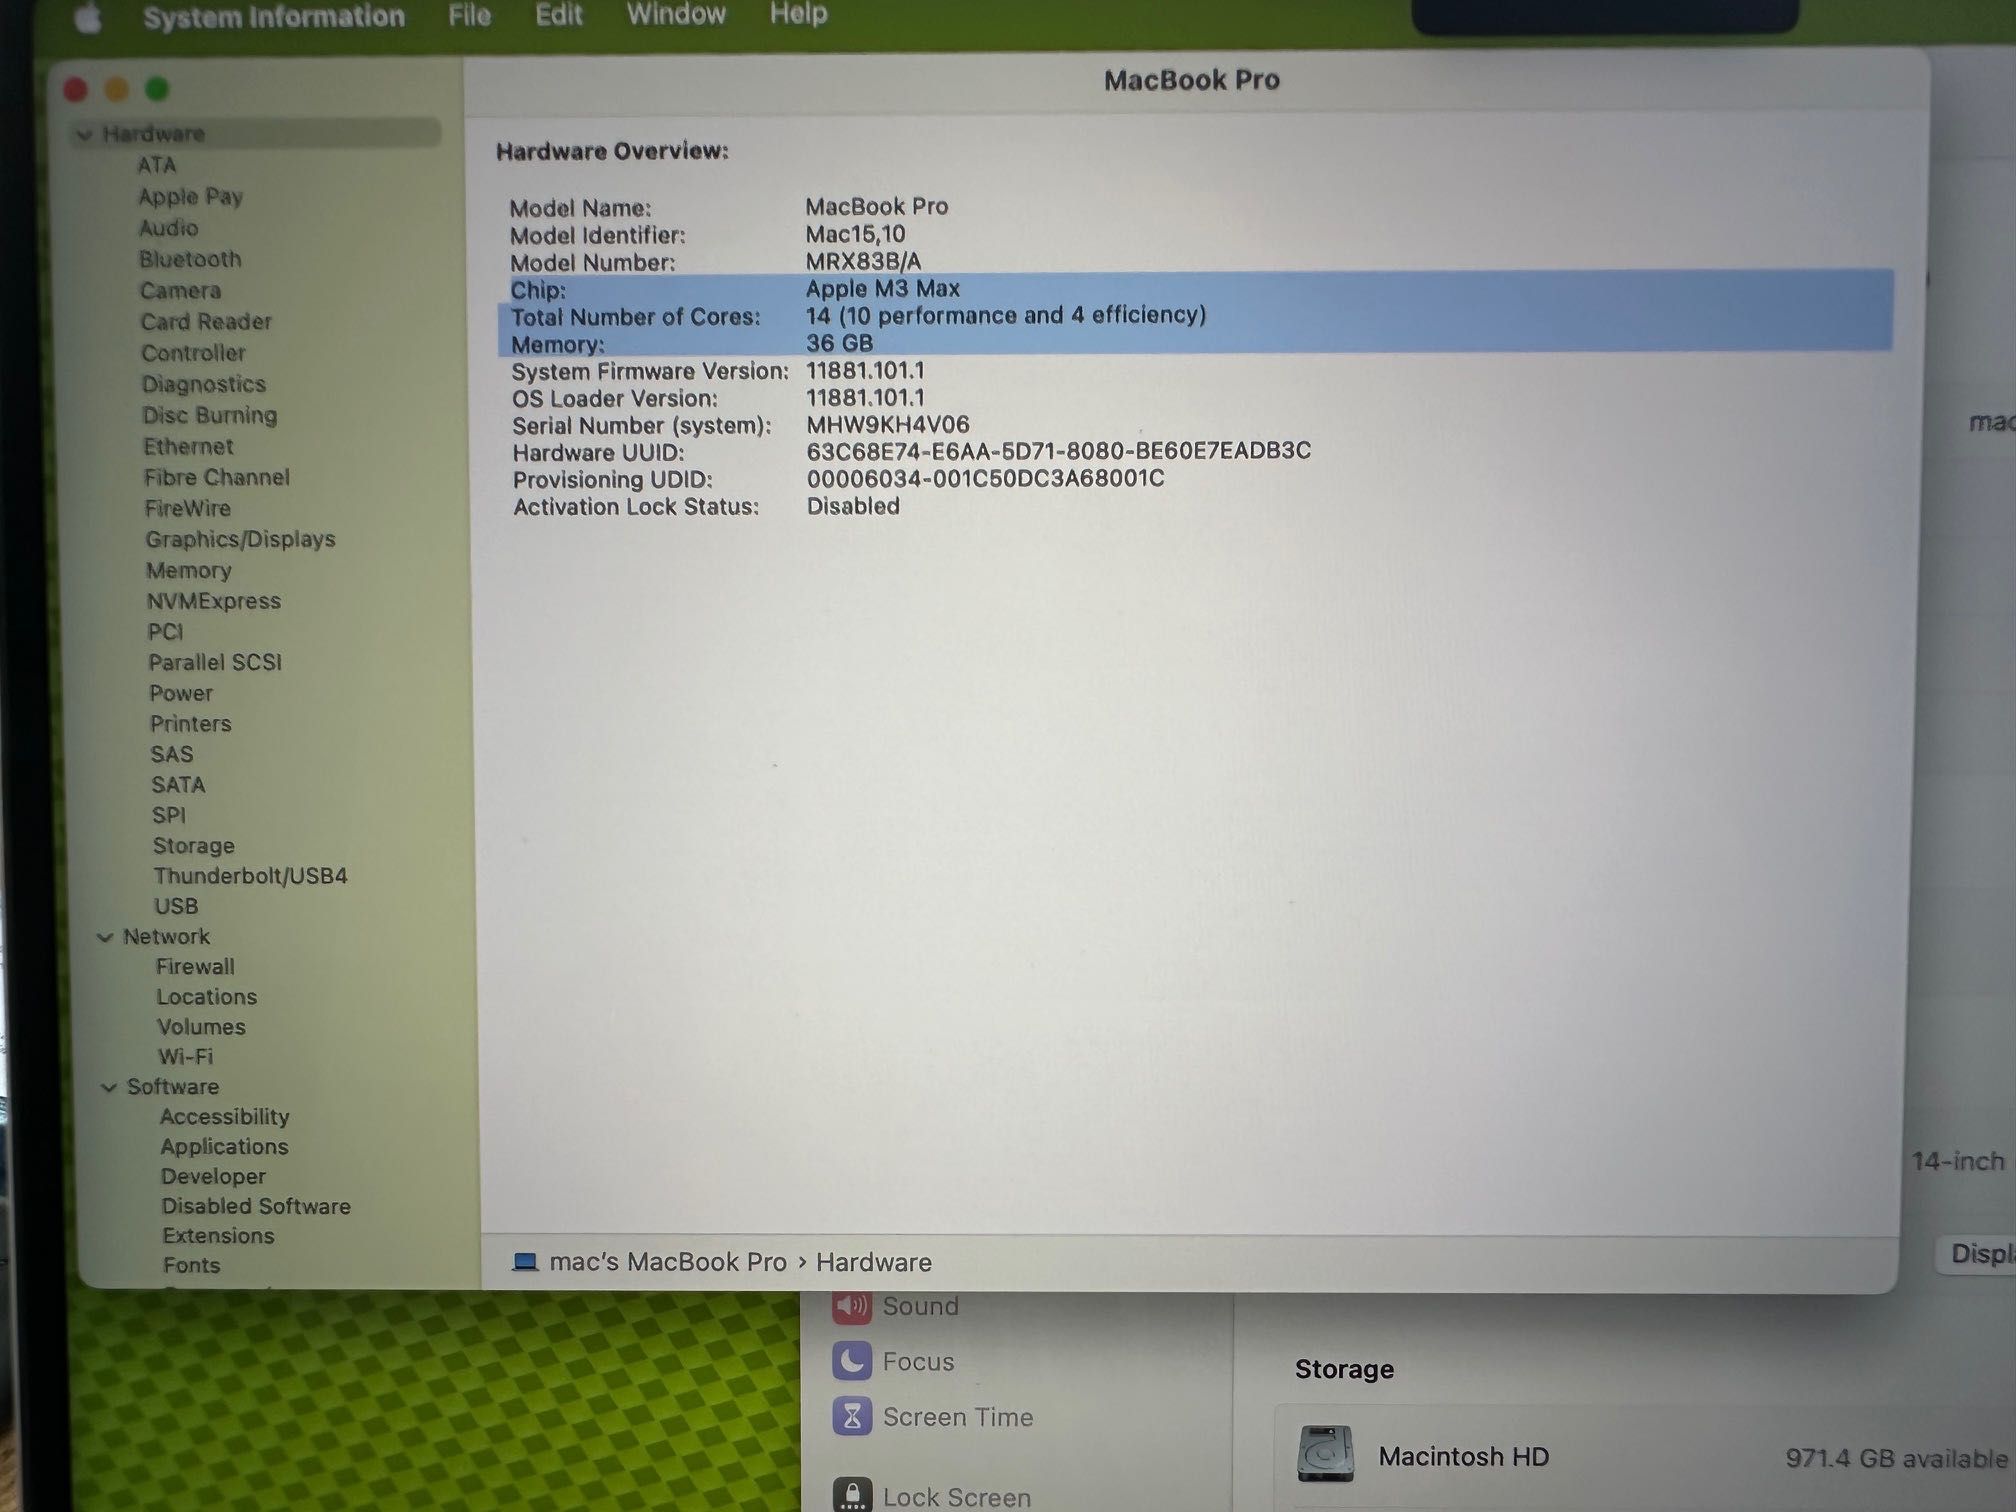Select Storage in the sidebar list
The height and width of the screenshot is (1512, 2016).
tap(194, 846)
